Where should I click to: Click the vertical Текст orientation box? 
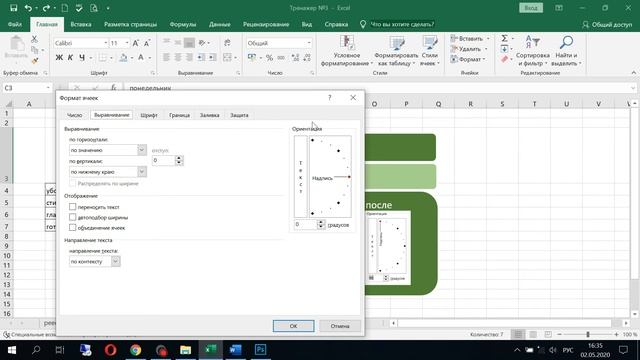point(300,177)
